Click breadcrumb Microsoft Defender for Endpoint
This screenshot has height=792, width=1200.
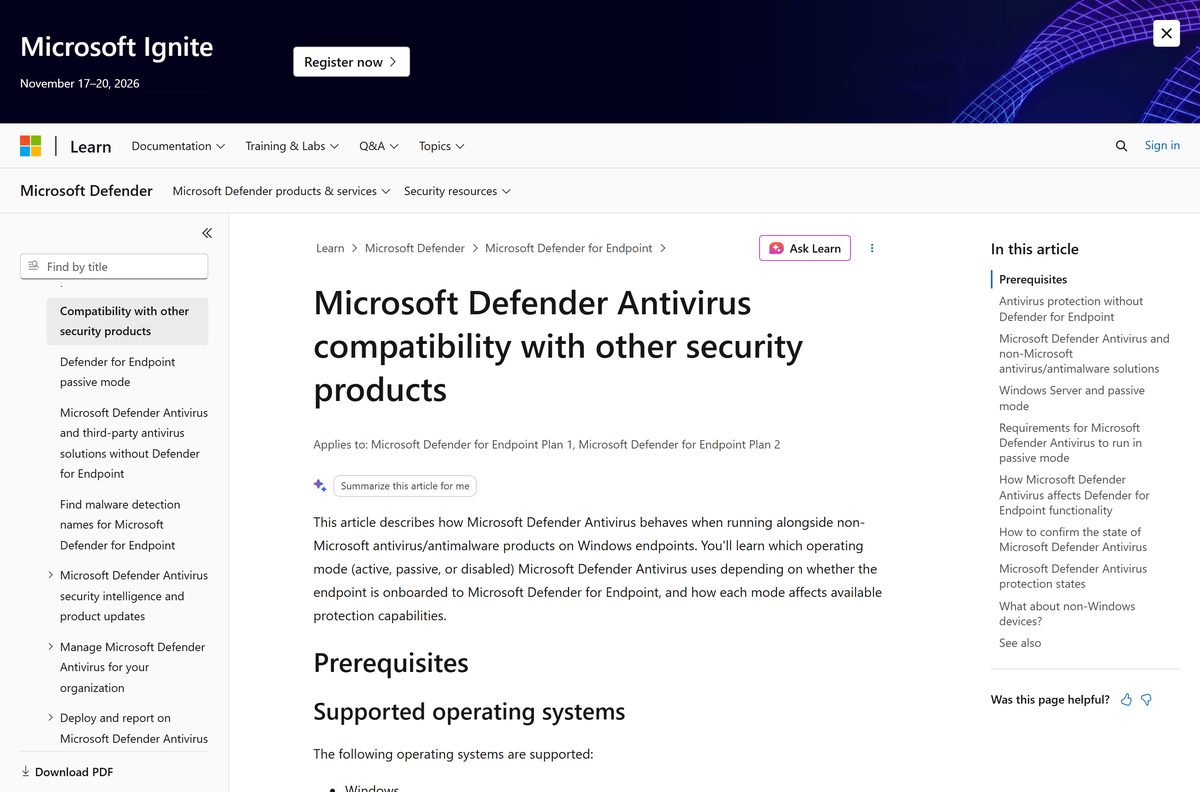[x=568, y=248]
